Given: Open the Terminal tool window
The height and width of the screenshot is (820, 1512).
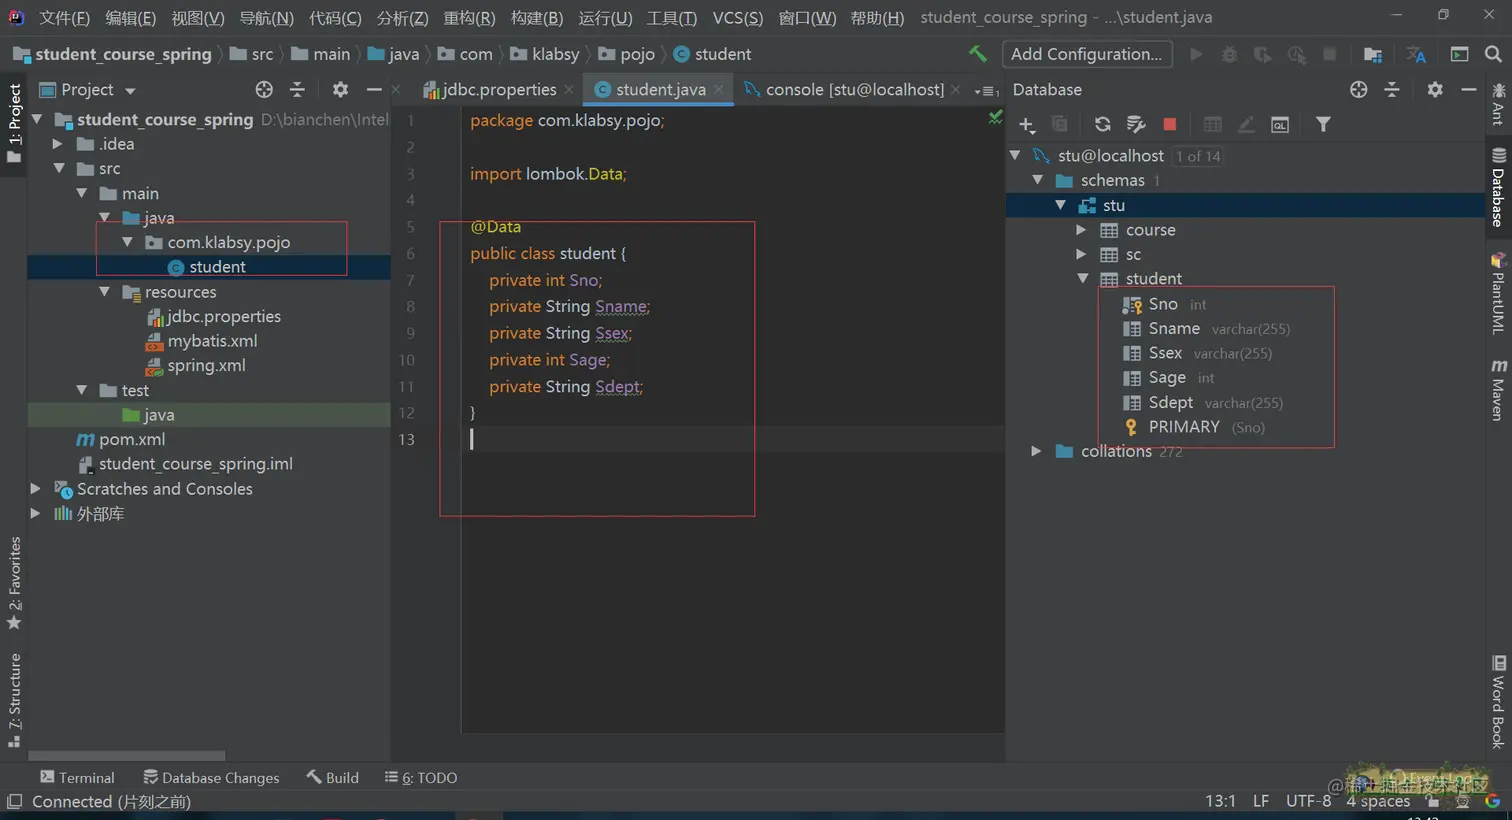Looking at the screenshot, I should click(77, 777).
